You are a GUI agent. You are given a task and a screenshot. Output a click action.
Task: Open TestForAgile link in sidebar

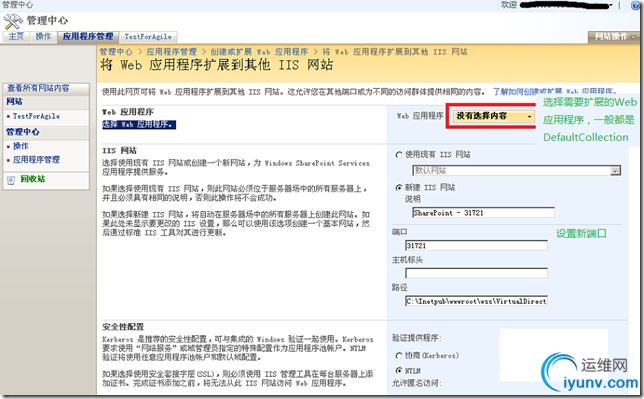[36, 116]
